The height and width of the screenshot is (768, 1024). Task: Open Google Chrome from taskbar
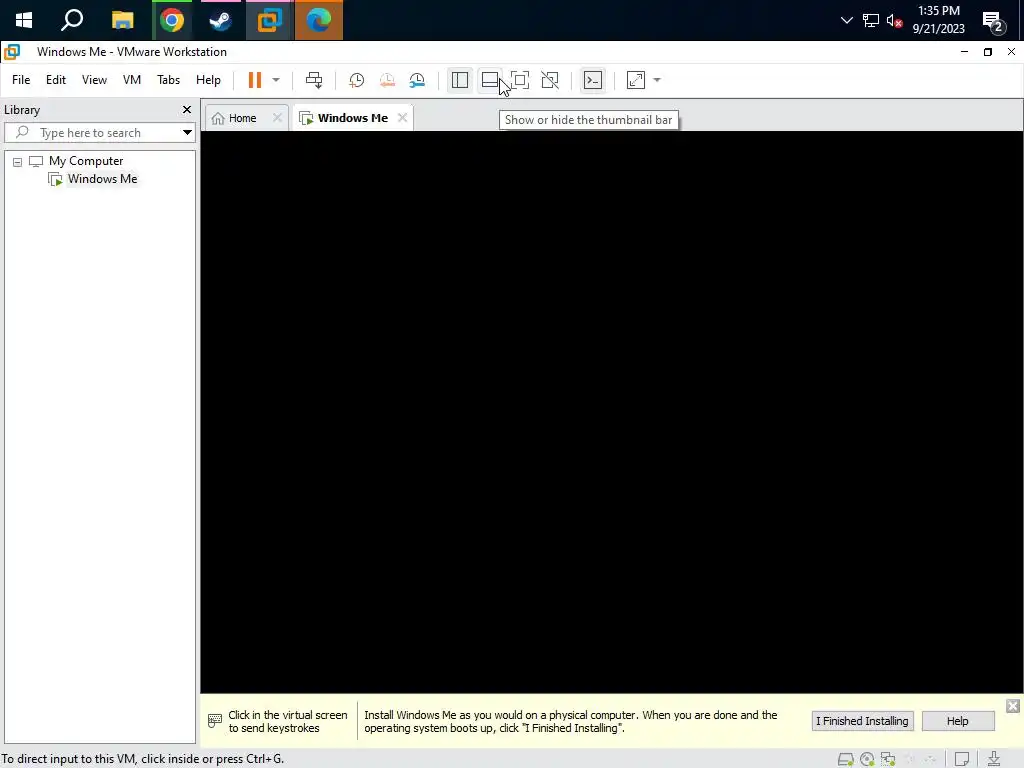tap(172, 20)
